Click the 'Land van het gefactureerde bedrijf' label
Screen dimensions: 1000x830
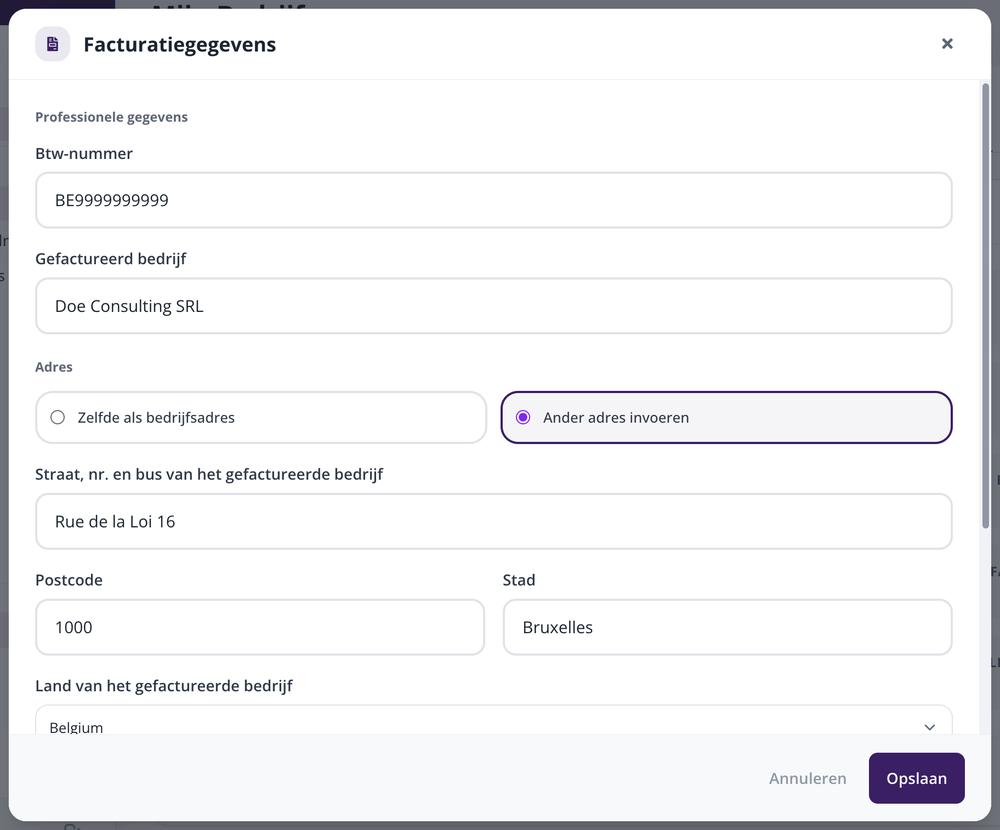tap(164, 686)
